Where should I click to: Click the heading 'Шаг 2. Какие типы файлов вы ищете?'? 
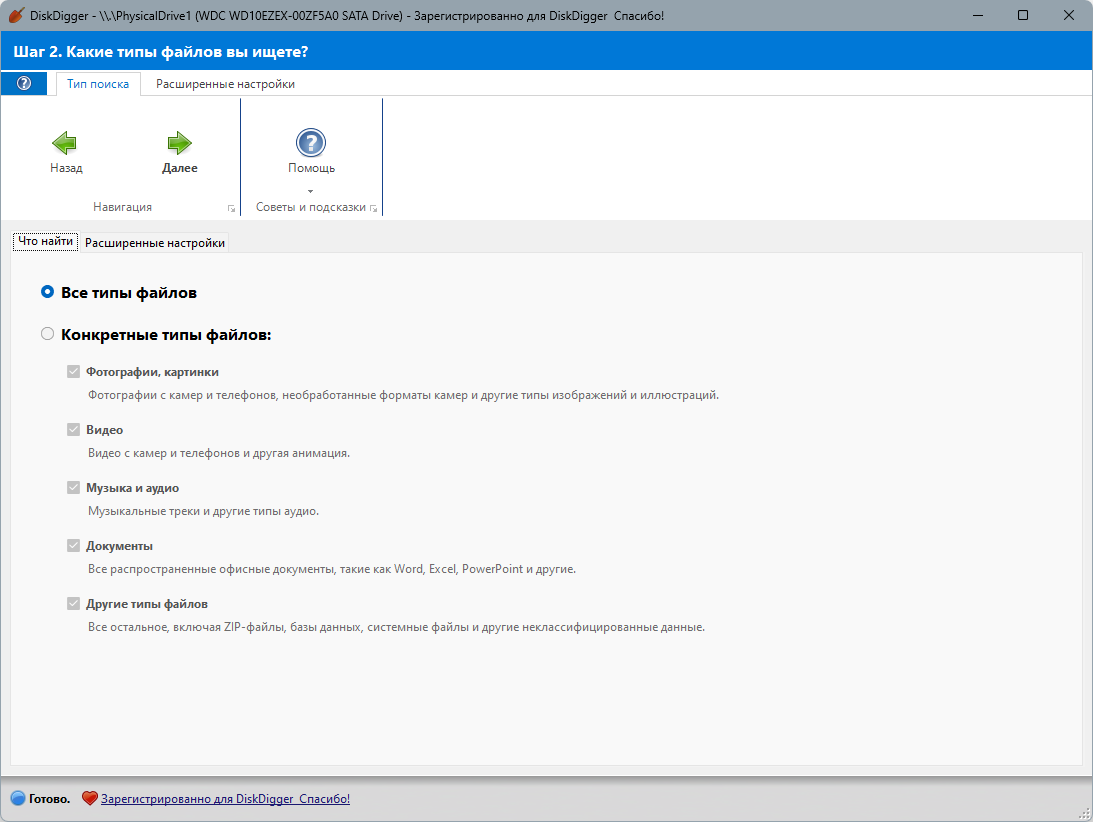coord(161,52)
